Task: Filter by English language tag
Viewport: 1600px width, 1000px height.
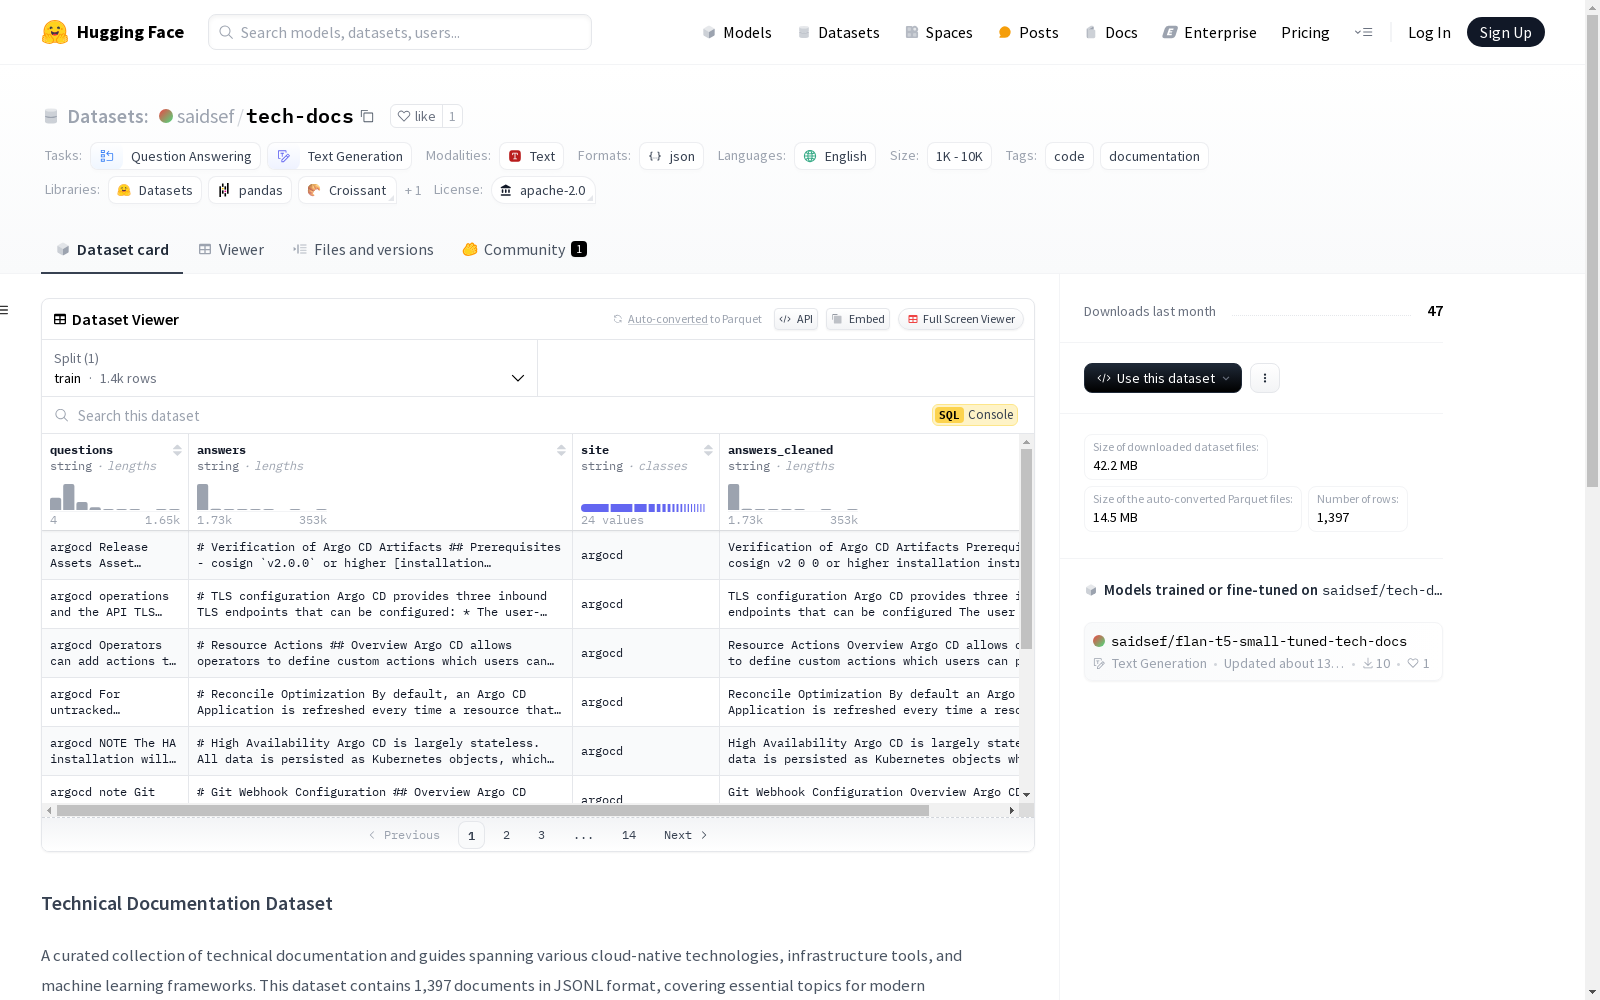Action: [835, 156]
